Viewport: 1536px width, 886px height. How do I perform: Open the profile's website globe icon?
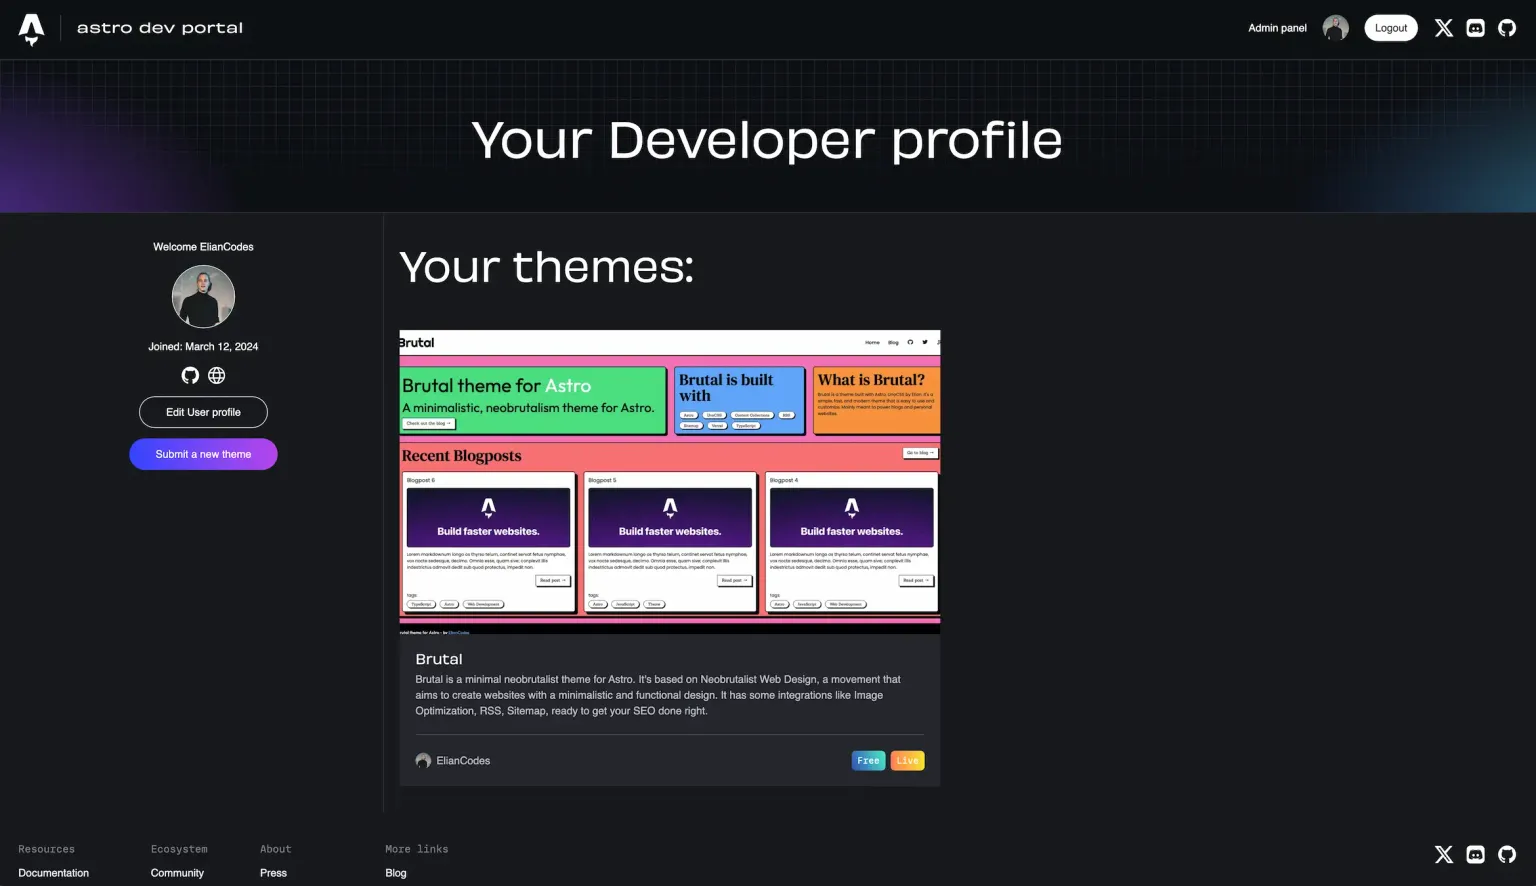pos(217,376)
